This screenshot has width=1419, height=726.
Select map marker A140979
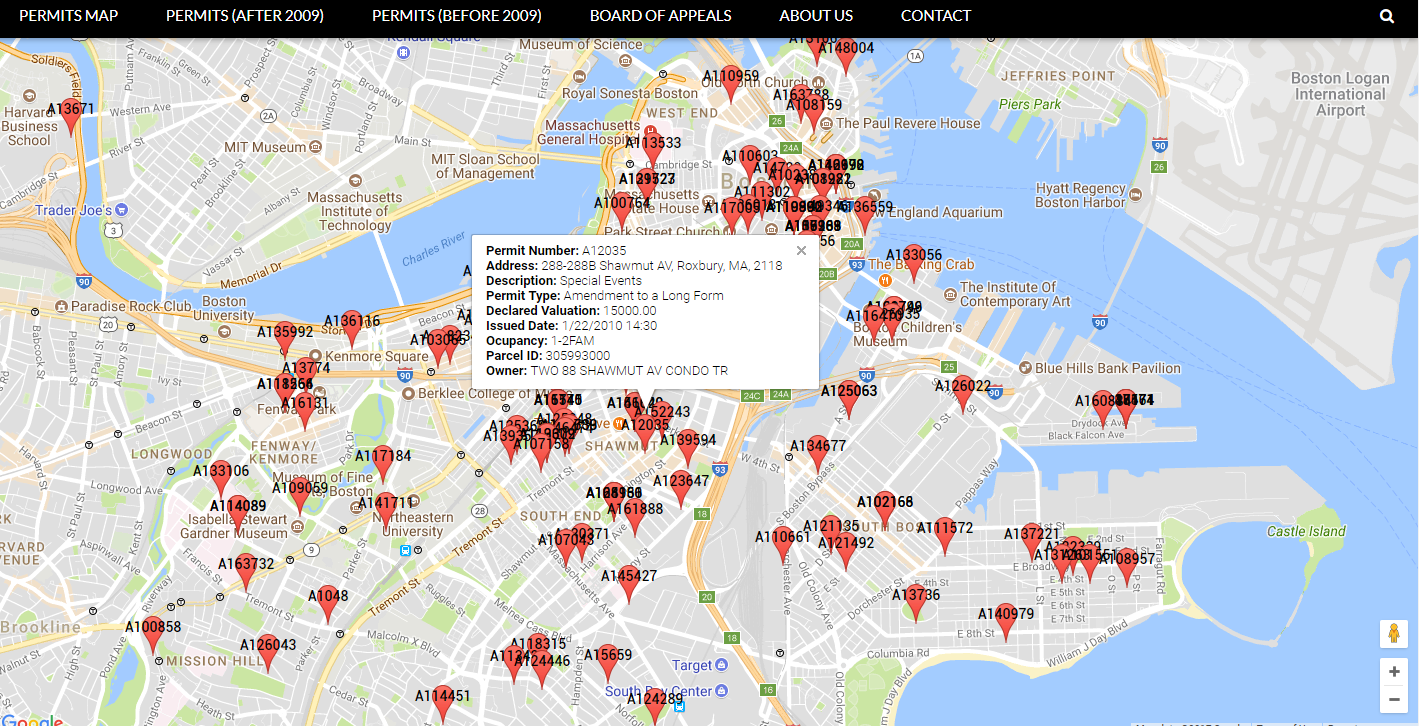(1006, 622)
